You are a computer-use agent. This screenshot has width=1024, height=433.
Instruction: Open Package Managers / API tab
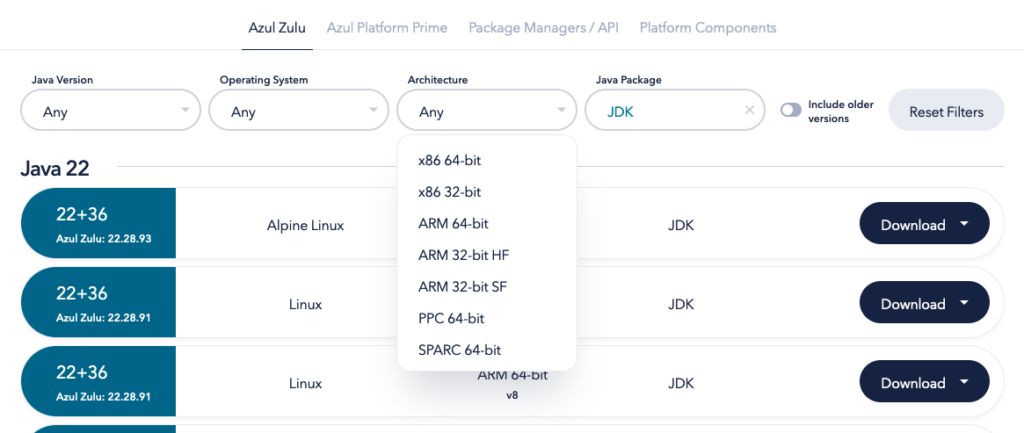tap(543, 27)
